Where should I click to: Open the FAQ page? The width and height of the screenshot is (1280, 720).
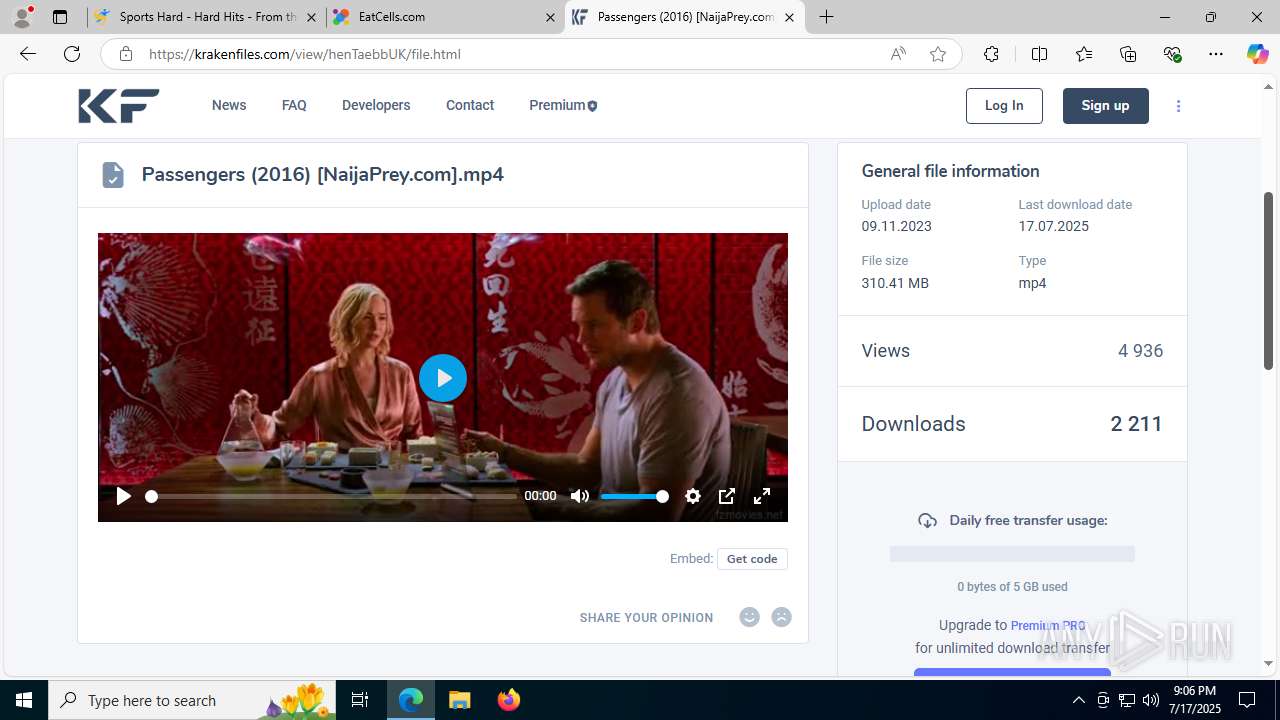294,105
